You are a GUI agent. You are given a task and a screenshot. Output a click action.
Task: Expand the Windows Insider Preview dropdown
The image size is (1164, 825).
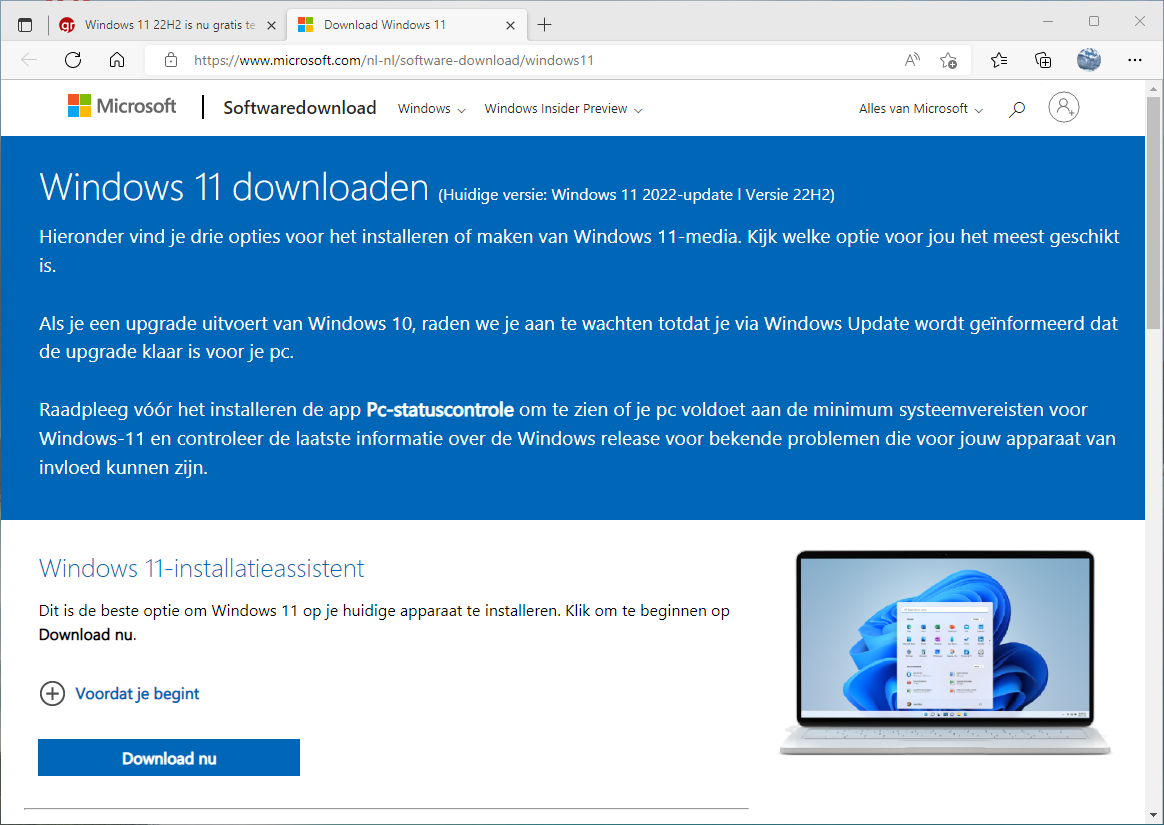pos(563,109)
